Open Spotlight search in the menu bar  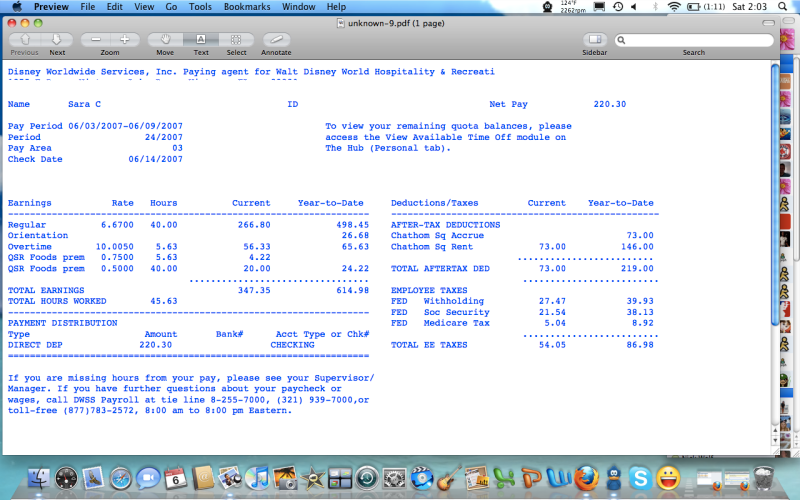[782, 7]
